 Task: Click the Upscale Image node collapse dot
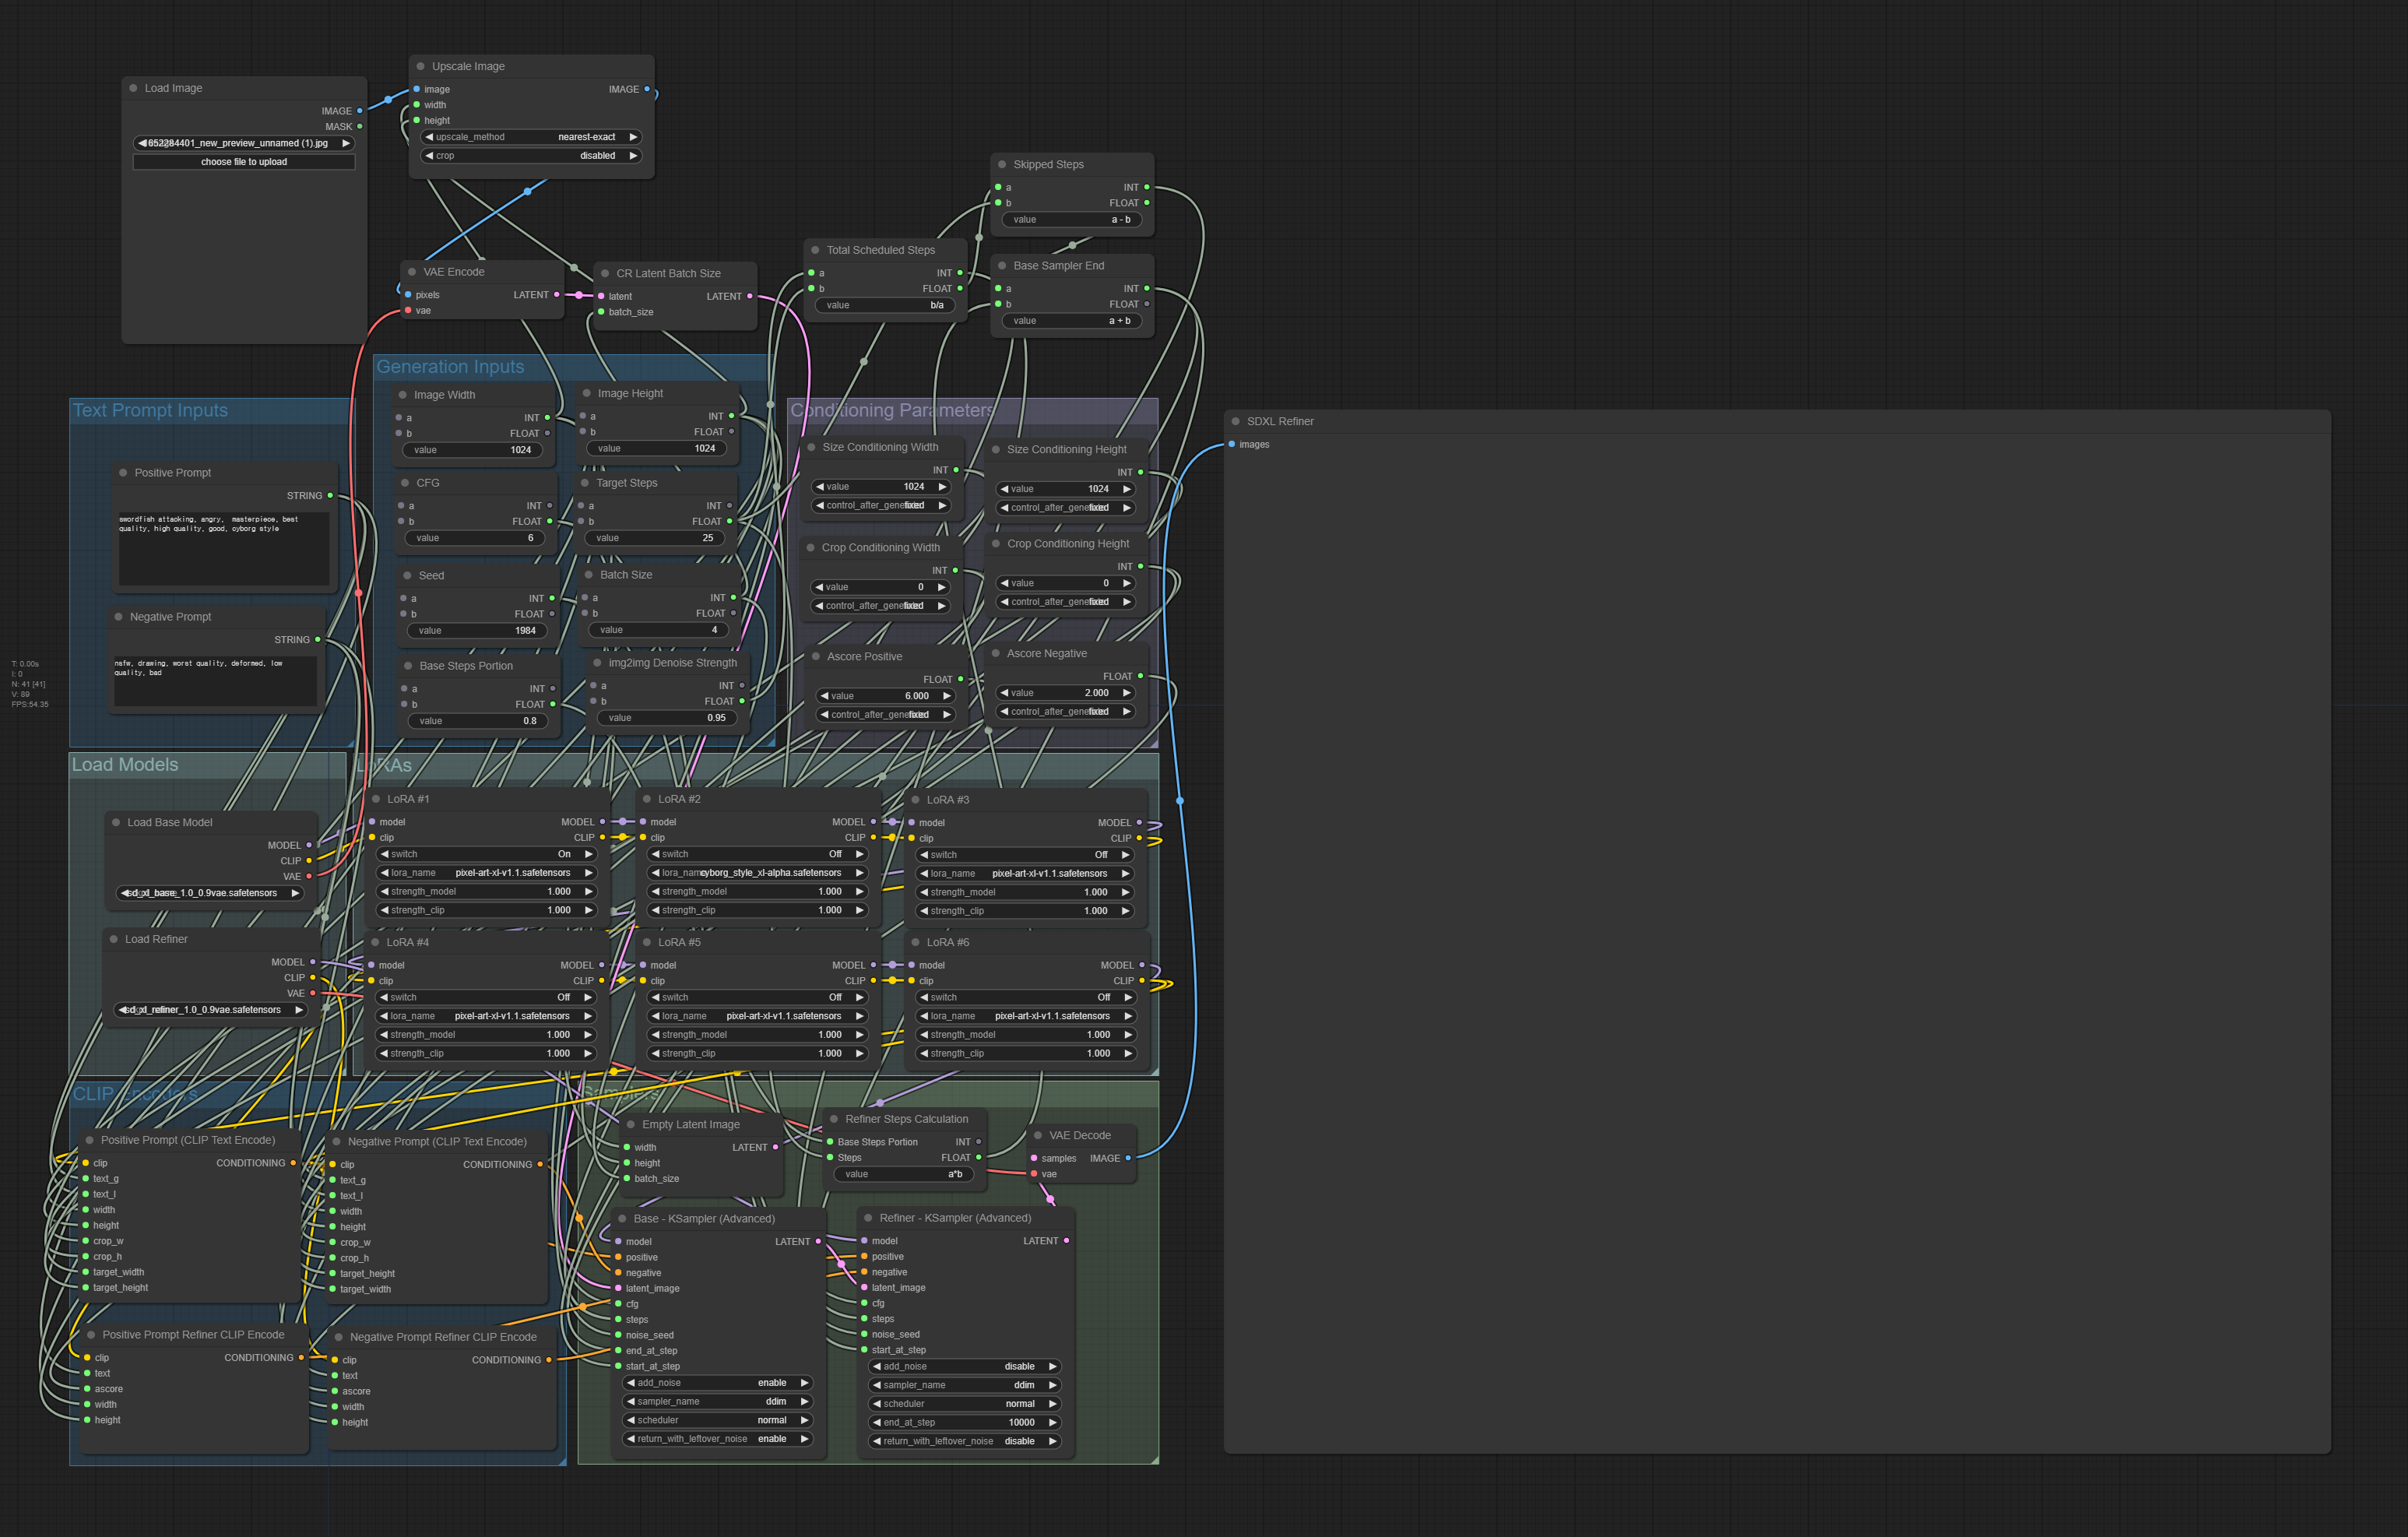[x=421, y=66]
